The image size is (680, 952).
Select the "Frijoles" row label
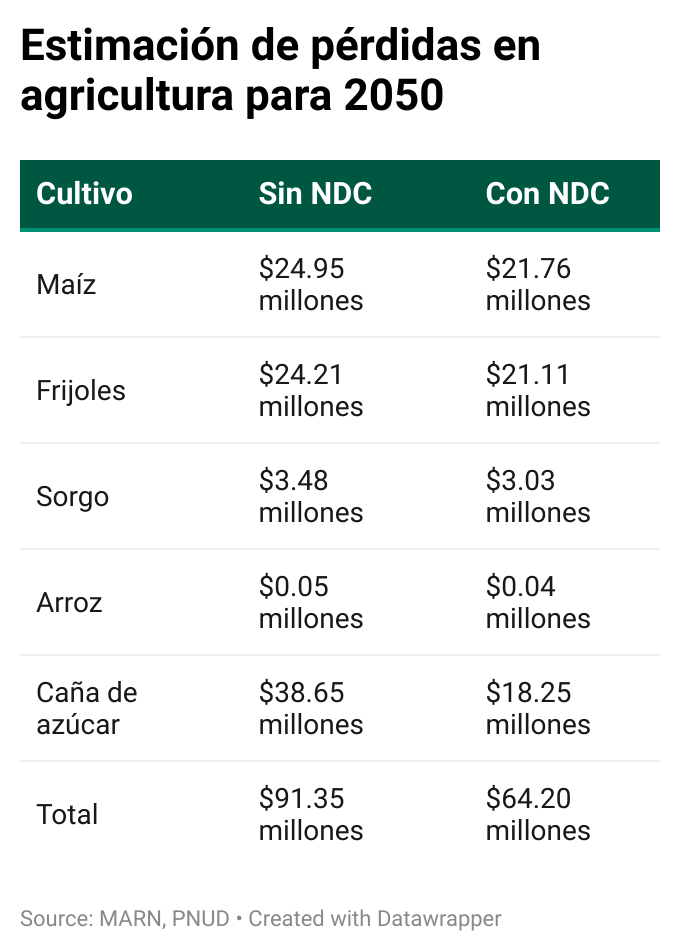click(x=81, y=391)
